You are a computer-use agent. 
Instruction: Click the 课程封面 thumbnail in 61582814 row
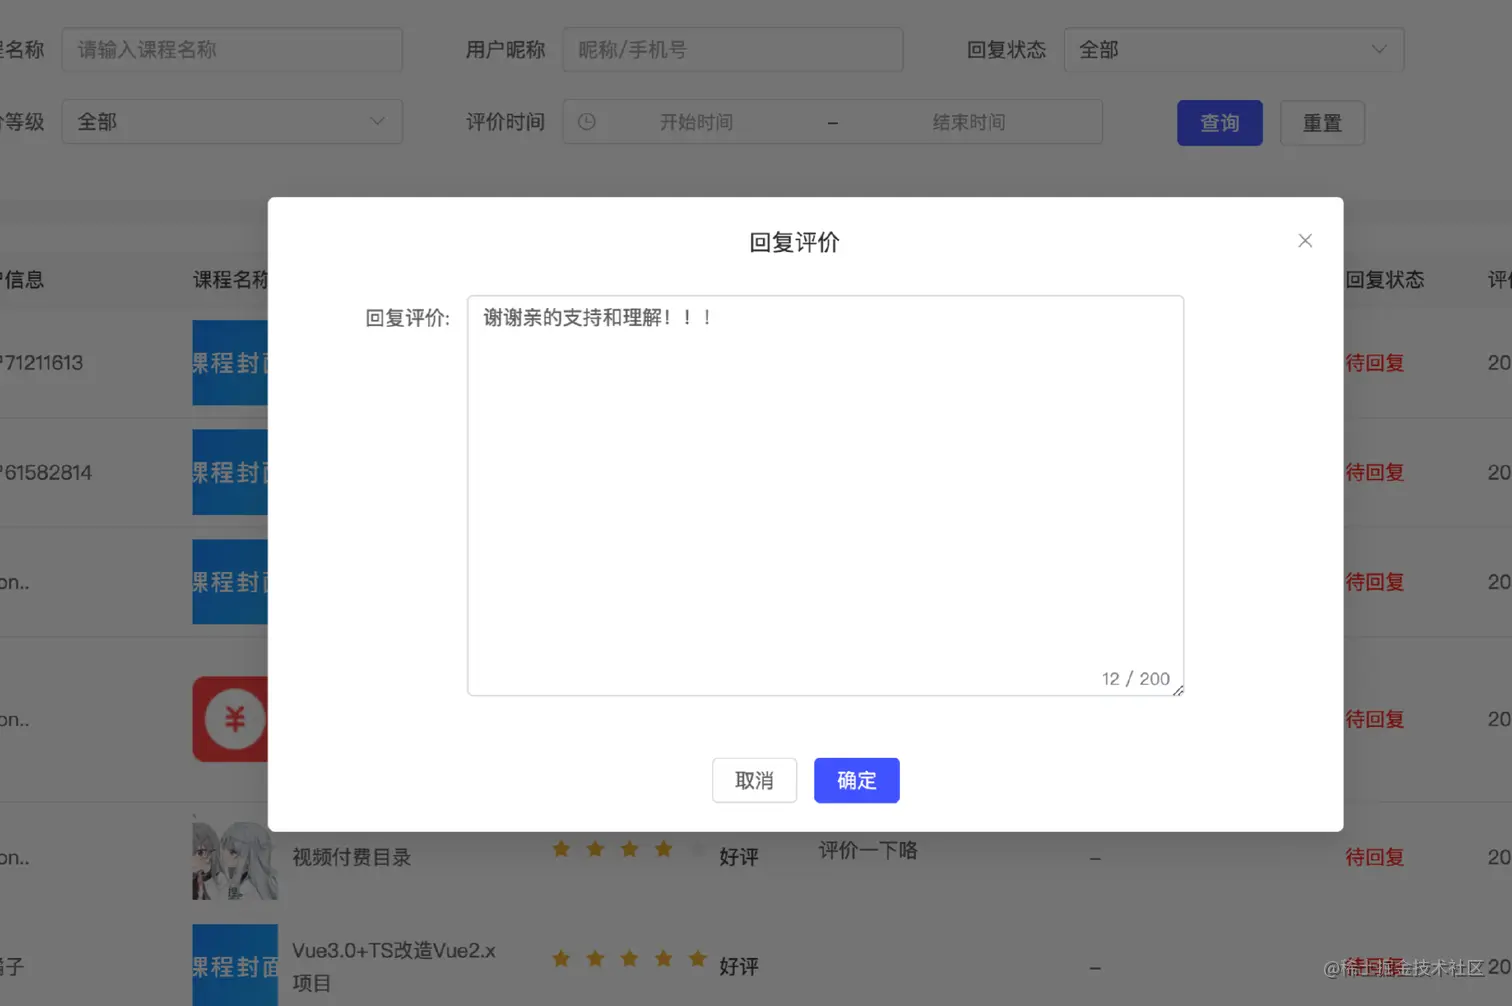point(230,472)
